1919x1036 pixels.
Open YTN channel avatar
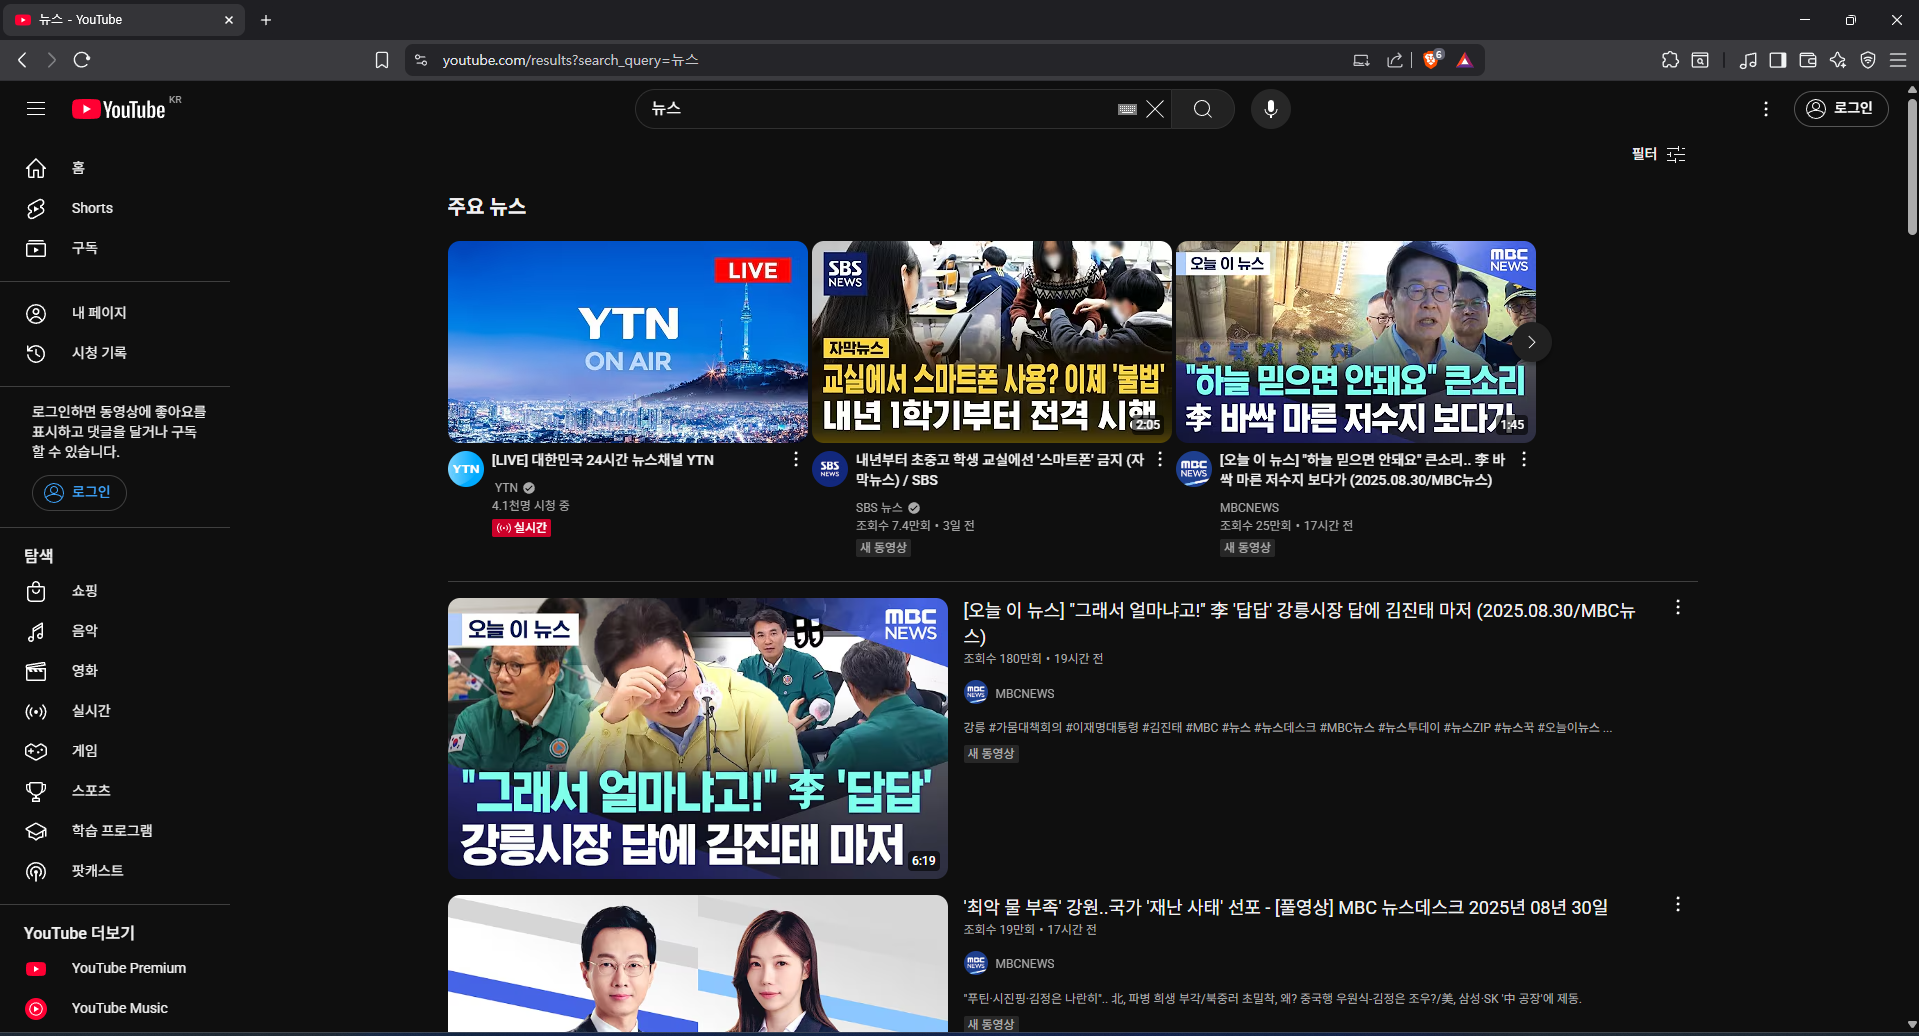(466, 469)
